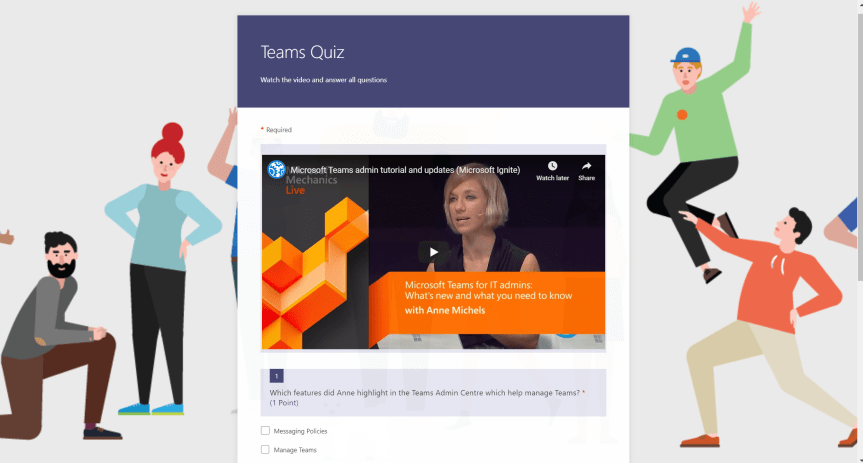Image resolution: width=863 pixels, height=463 pixels.
Task: Open the Microsoft Mechanics channel avatar
Action: click(276, 170)
